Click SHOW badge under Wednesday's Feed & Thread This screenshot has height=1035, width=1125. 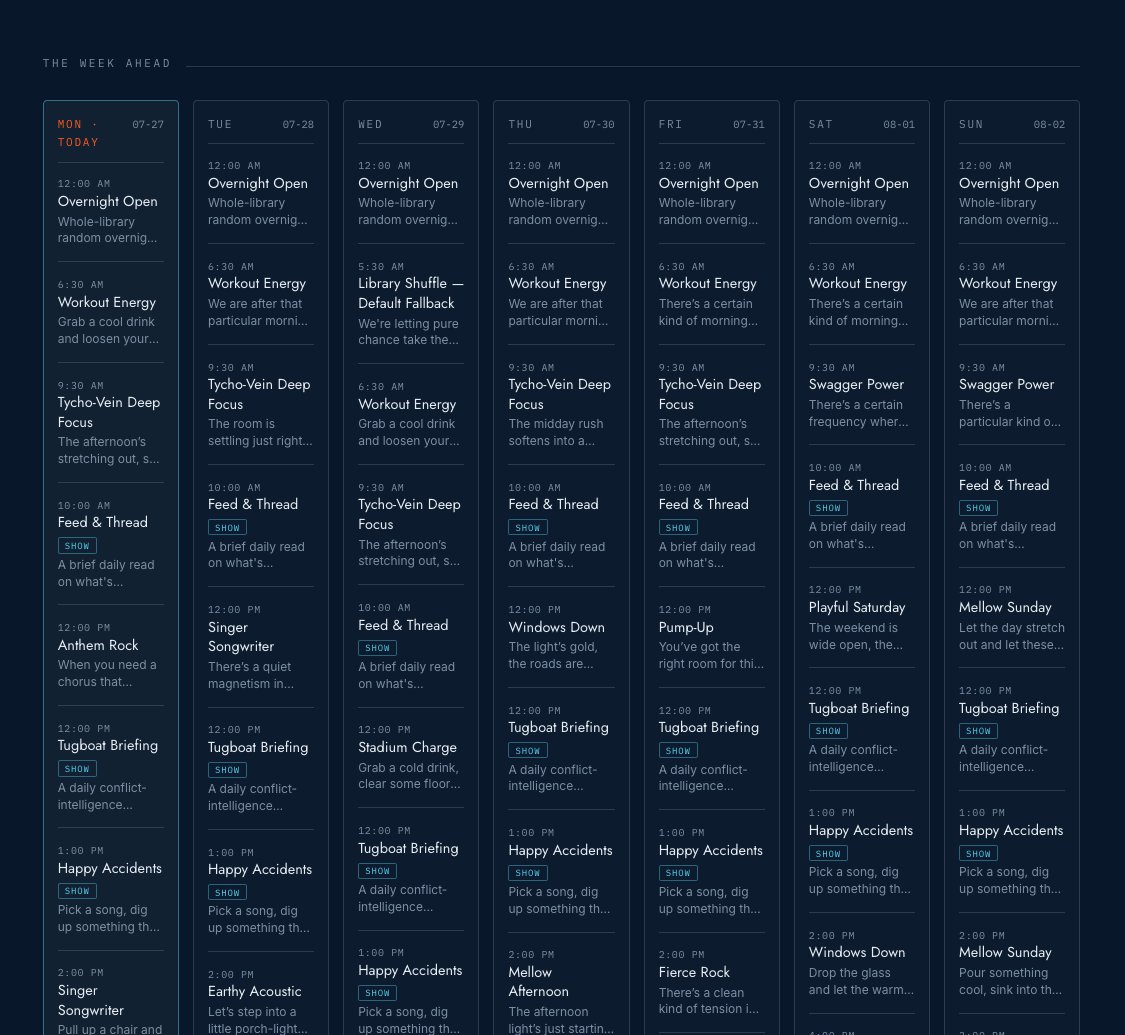(x=377, y=648)
